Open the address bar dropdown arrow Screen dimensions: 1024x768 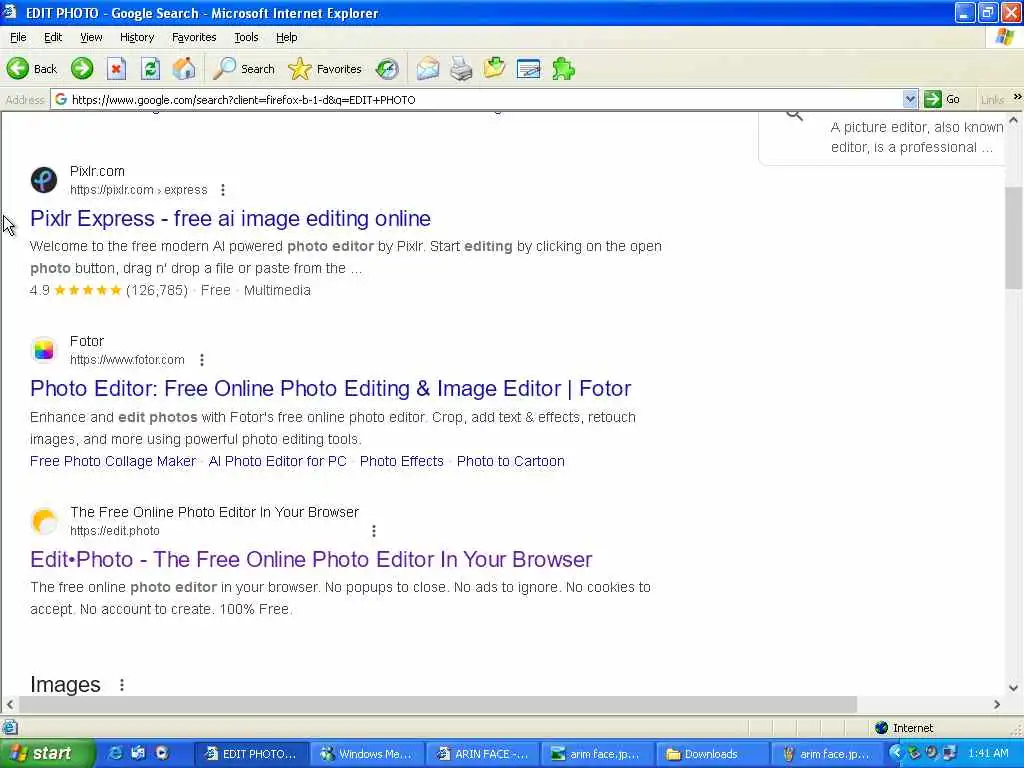coord(910,99)
